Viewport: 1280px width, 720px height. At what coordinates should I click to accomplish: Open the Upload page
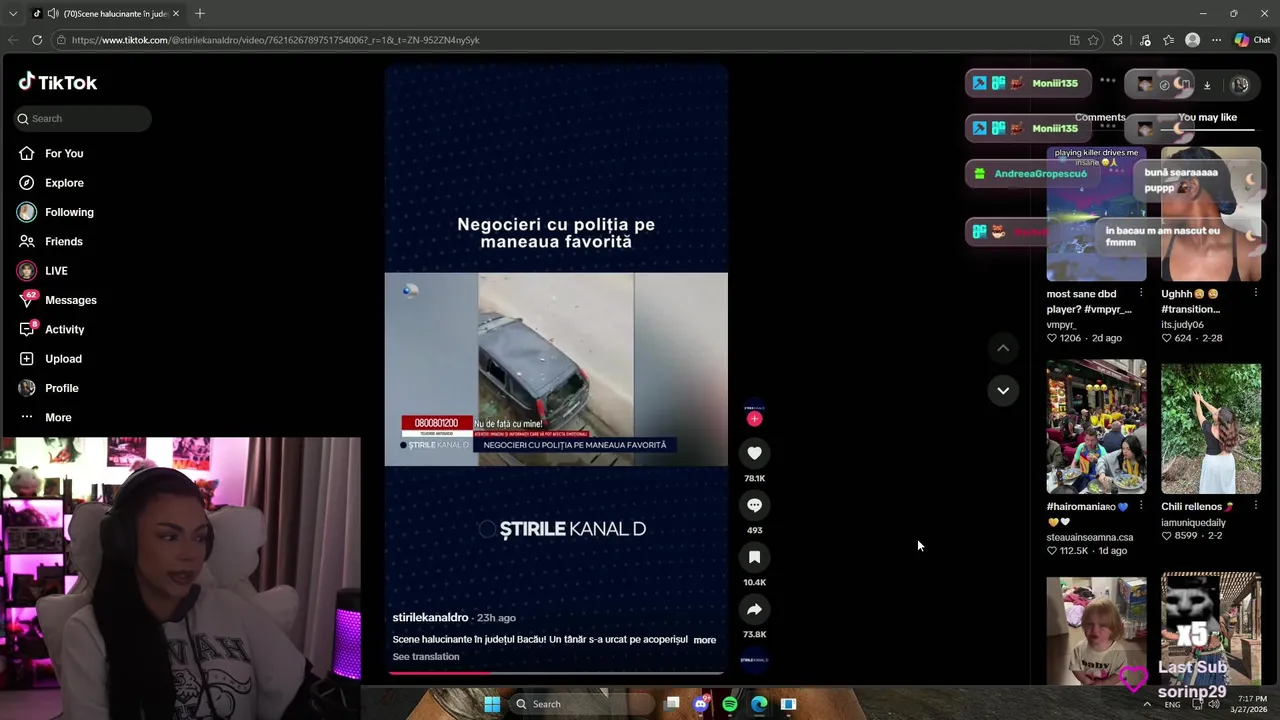pos(63,359)
